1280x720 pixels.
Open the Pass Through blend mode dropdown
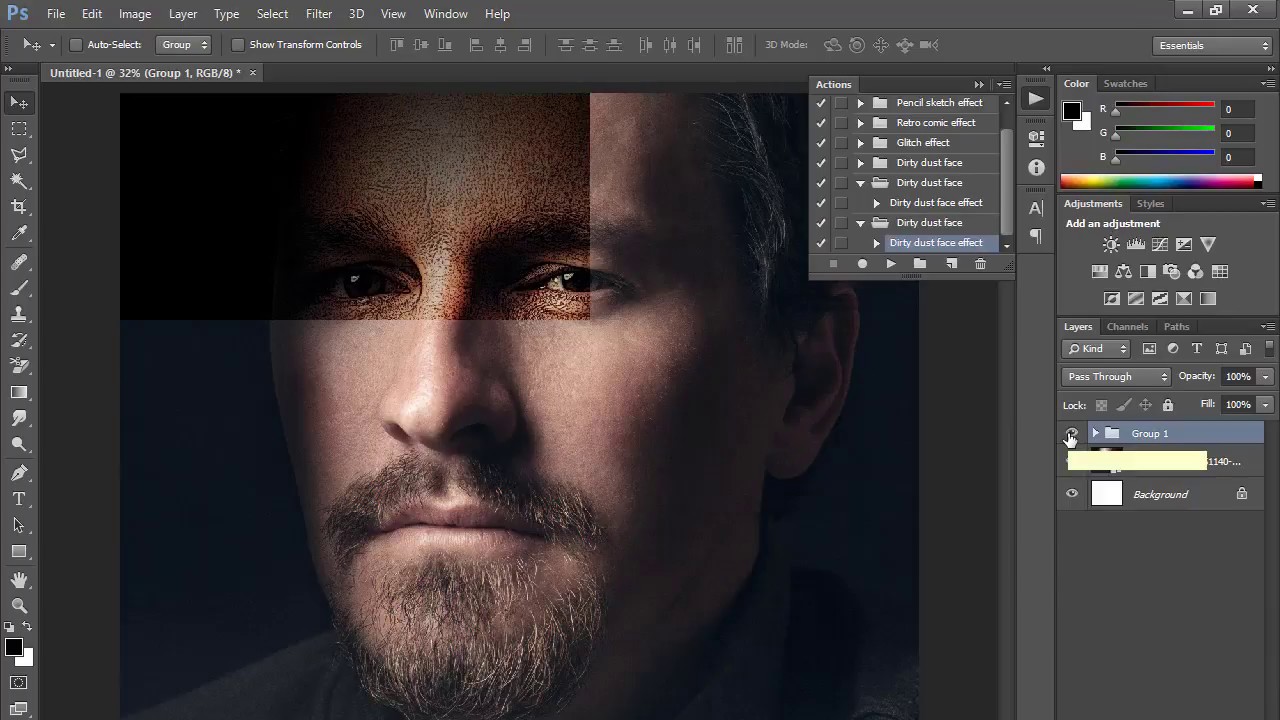[x=1116, y=377]
